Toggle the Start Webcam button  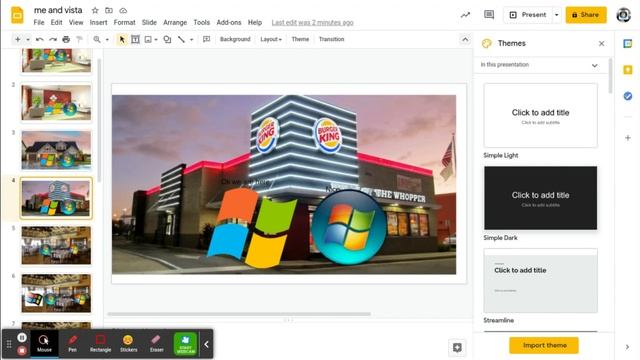[x=185, y=344]
